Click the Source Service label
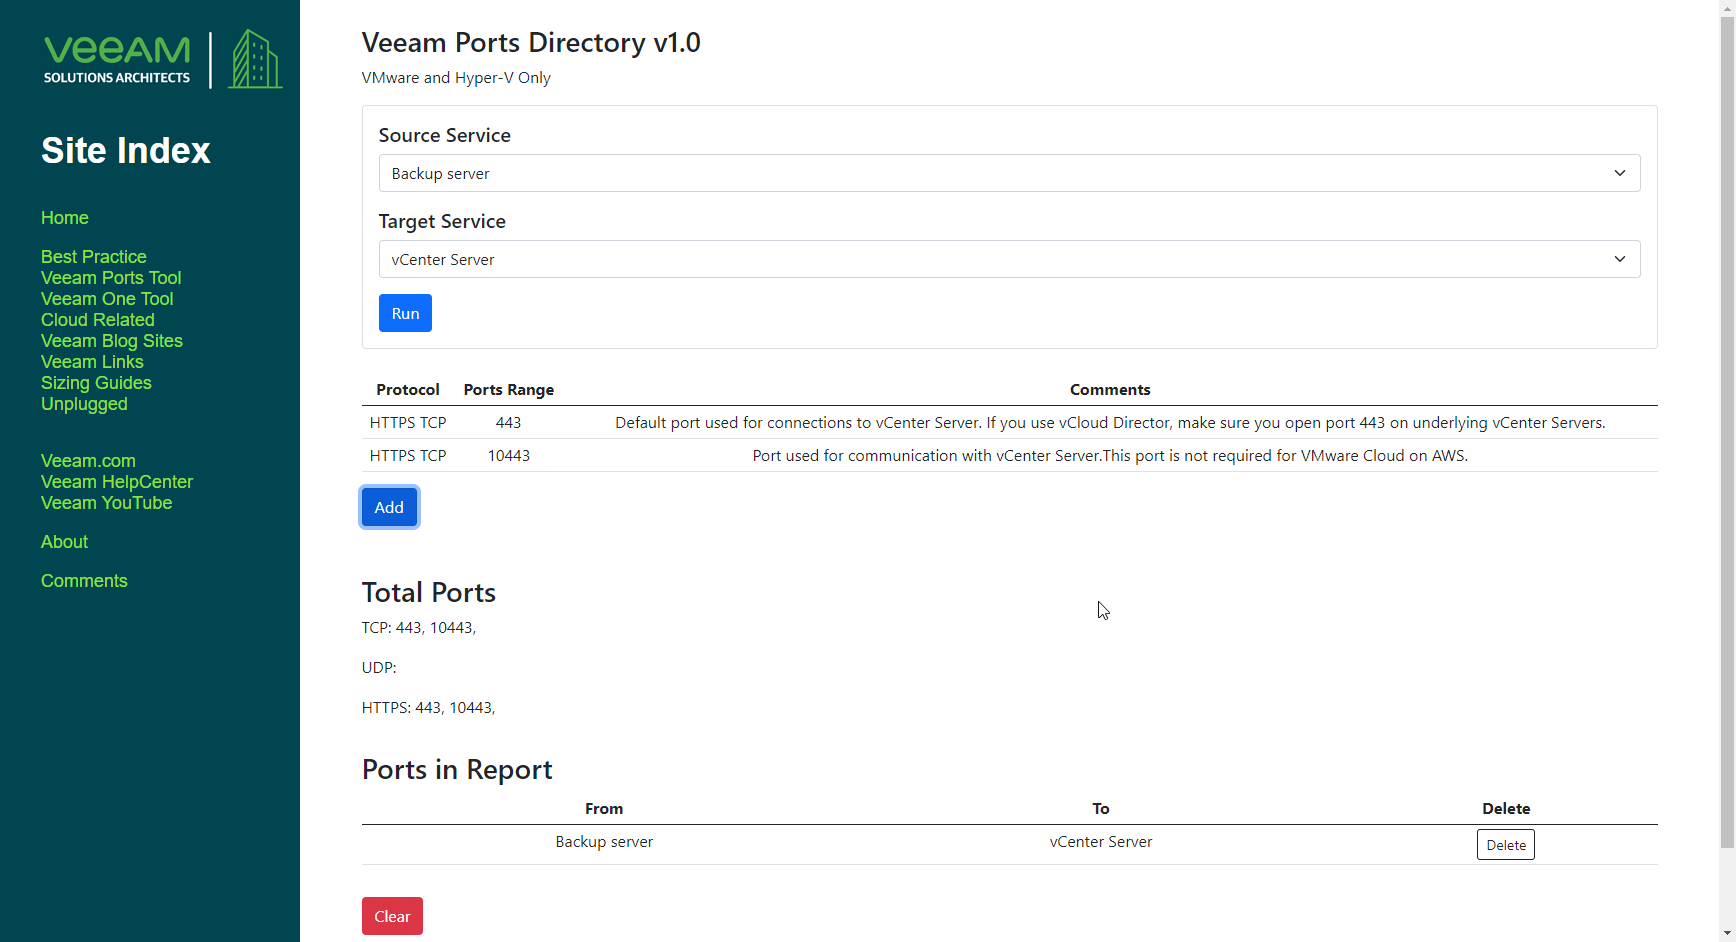 [x=445, y=135]
